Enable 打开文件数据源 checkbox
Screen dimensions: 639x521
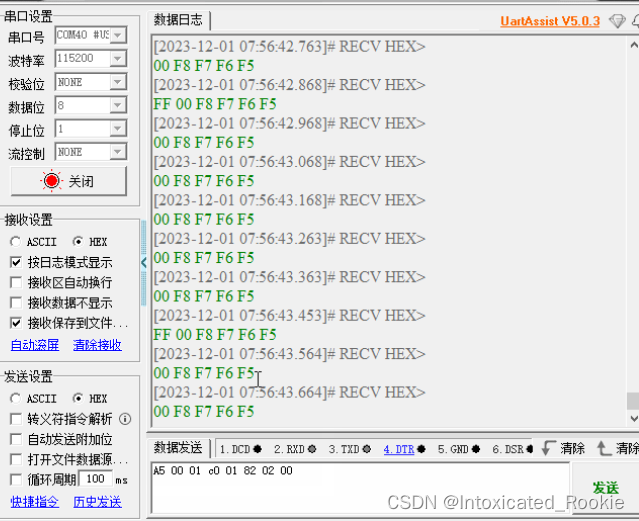coord(16,459)
